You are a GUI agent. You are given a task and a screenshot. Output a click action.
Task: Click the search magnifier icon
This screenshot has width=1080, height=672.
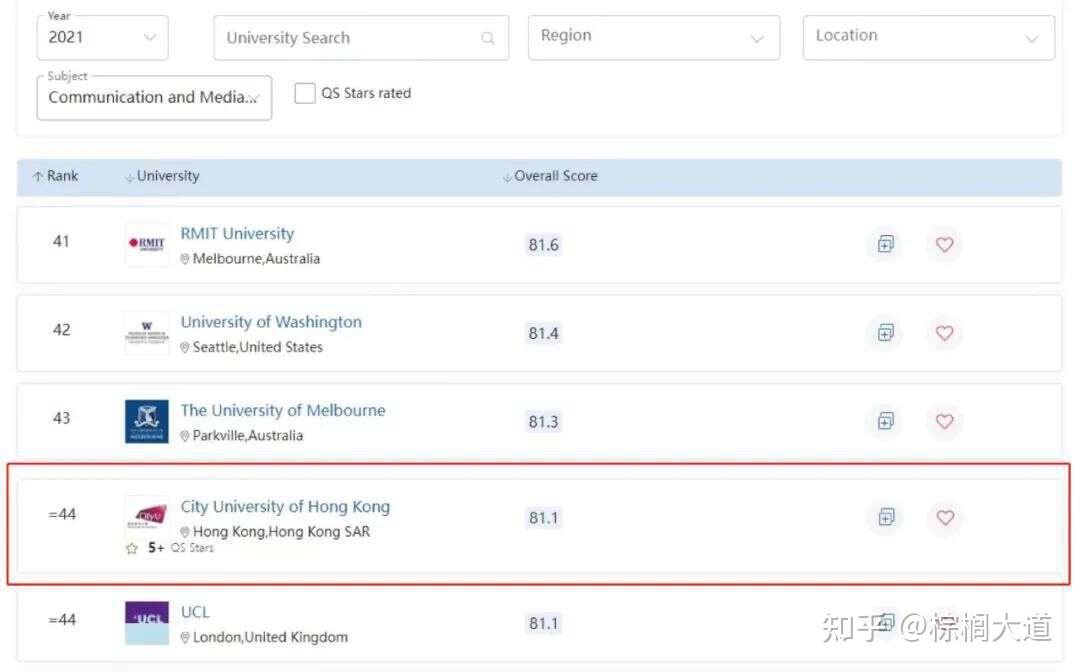[x=488, y=39]
